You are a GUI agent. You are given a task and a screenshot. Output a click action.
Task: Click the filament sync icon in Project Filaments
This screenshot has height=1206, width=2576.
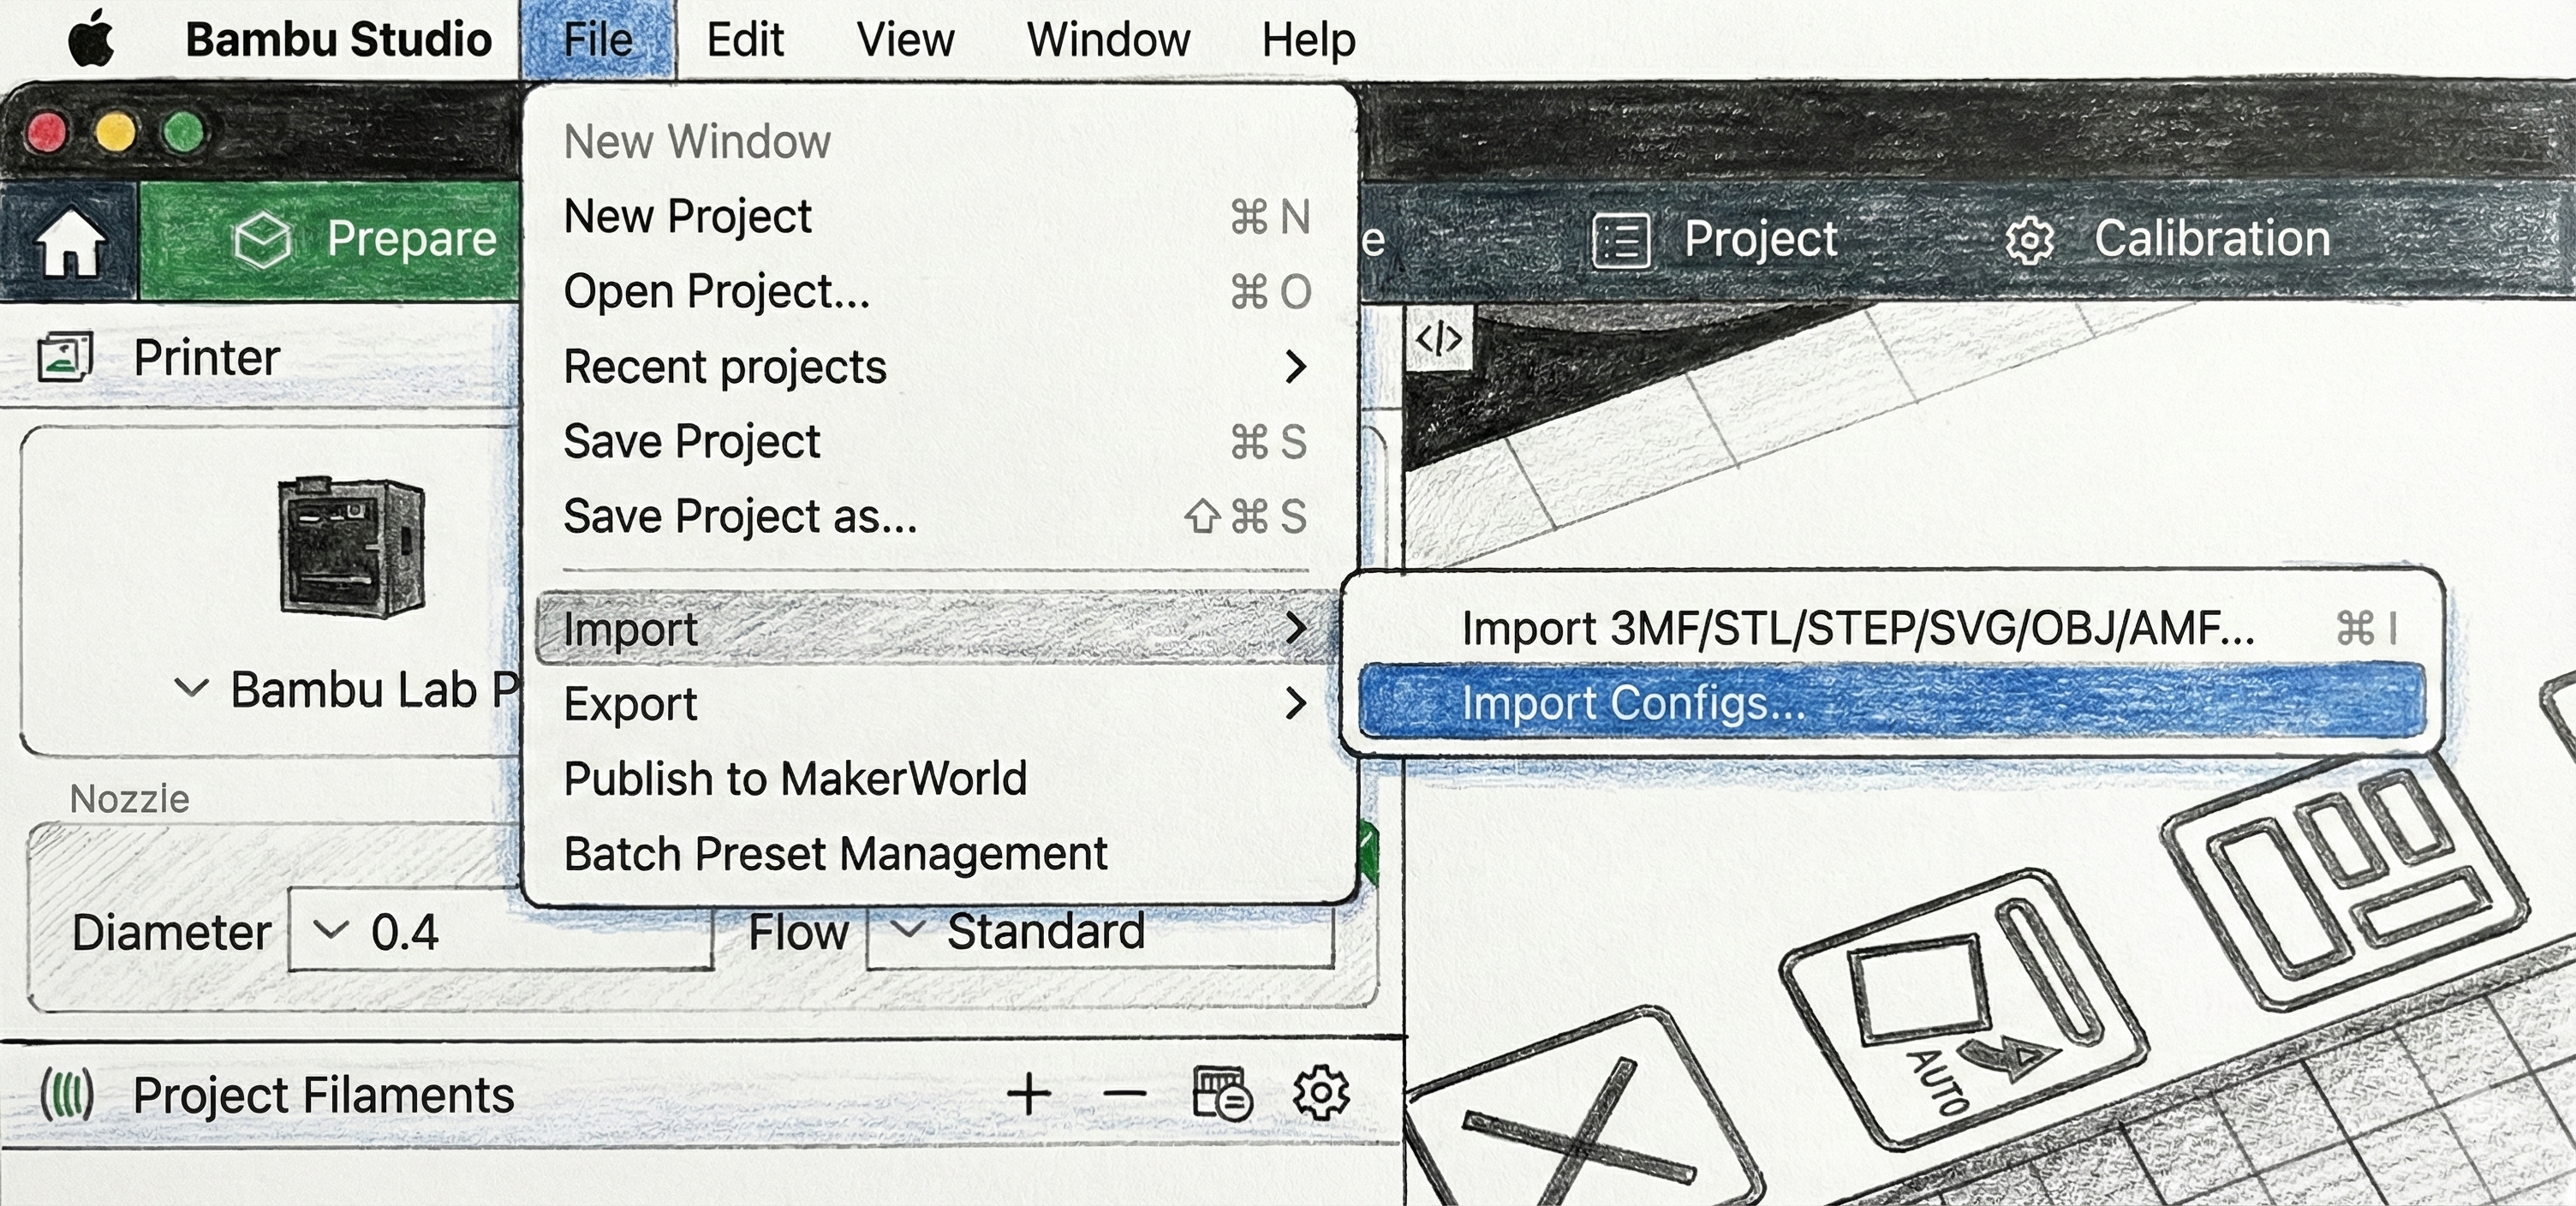(x=1222, y=1092)
